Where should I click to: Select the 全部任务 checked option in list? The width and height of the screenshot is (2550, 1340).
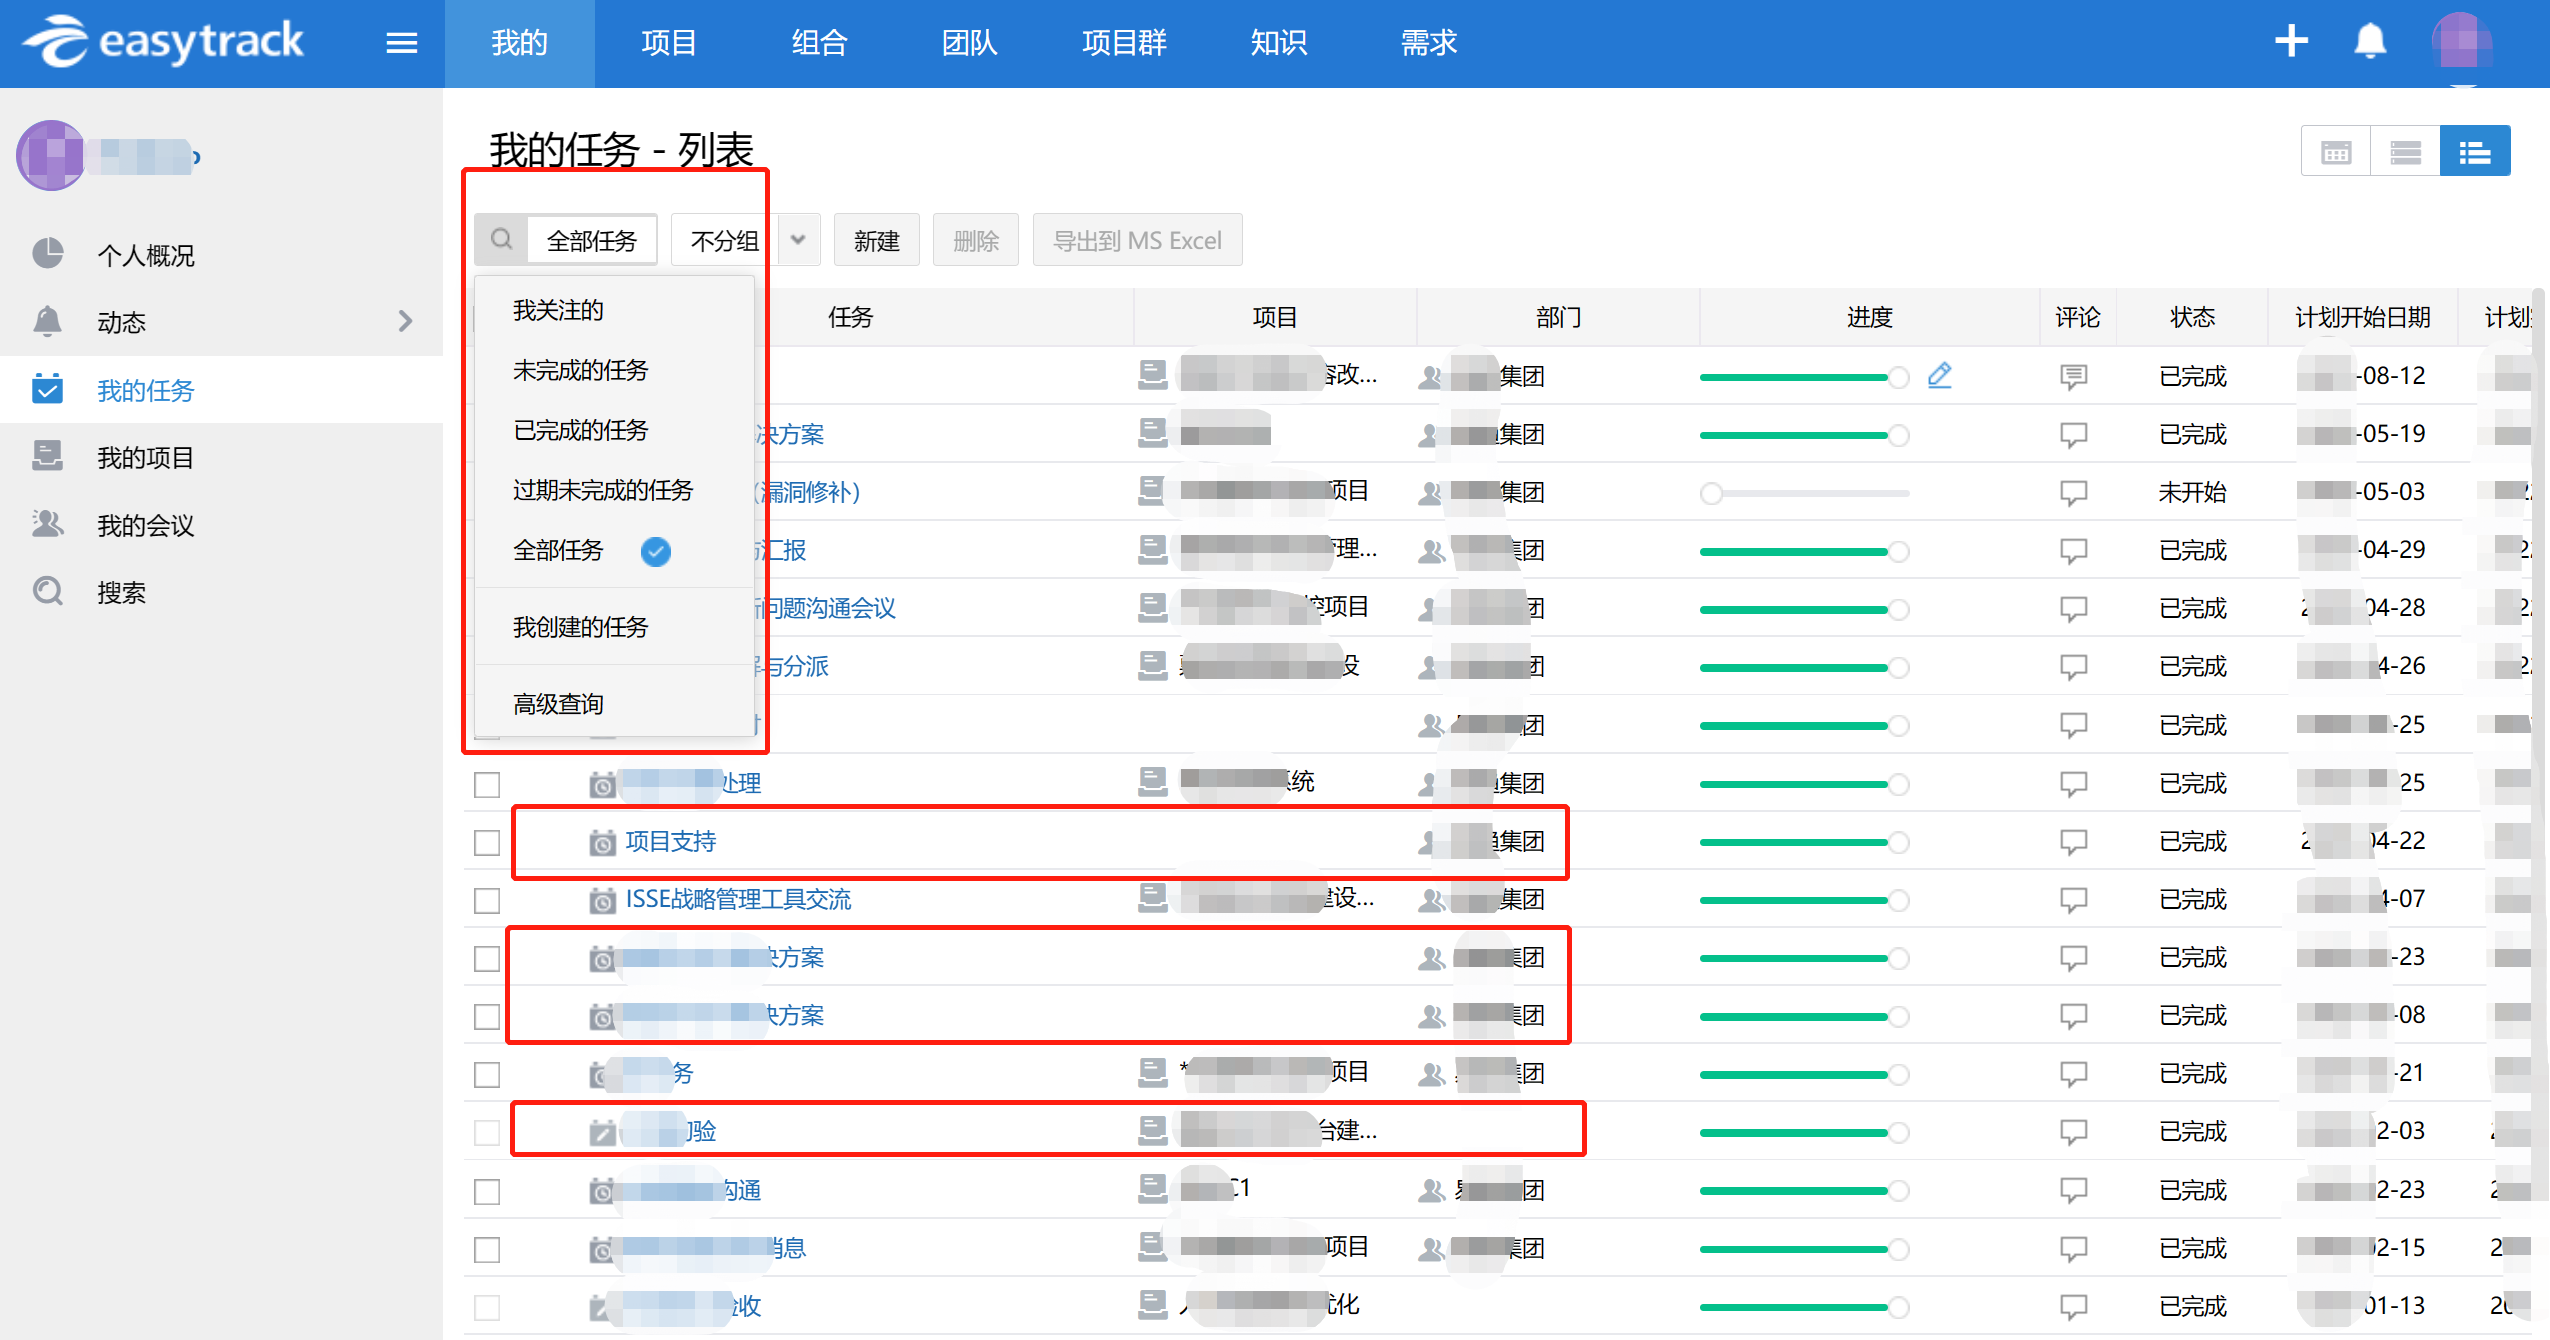click(558, 551)
